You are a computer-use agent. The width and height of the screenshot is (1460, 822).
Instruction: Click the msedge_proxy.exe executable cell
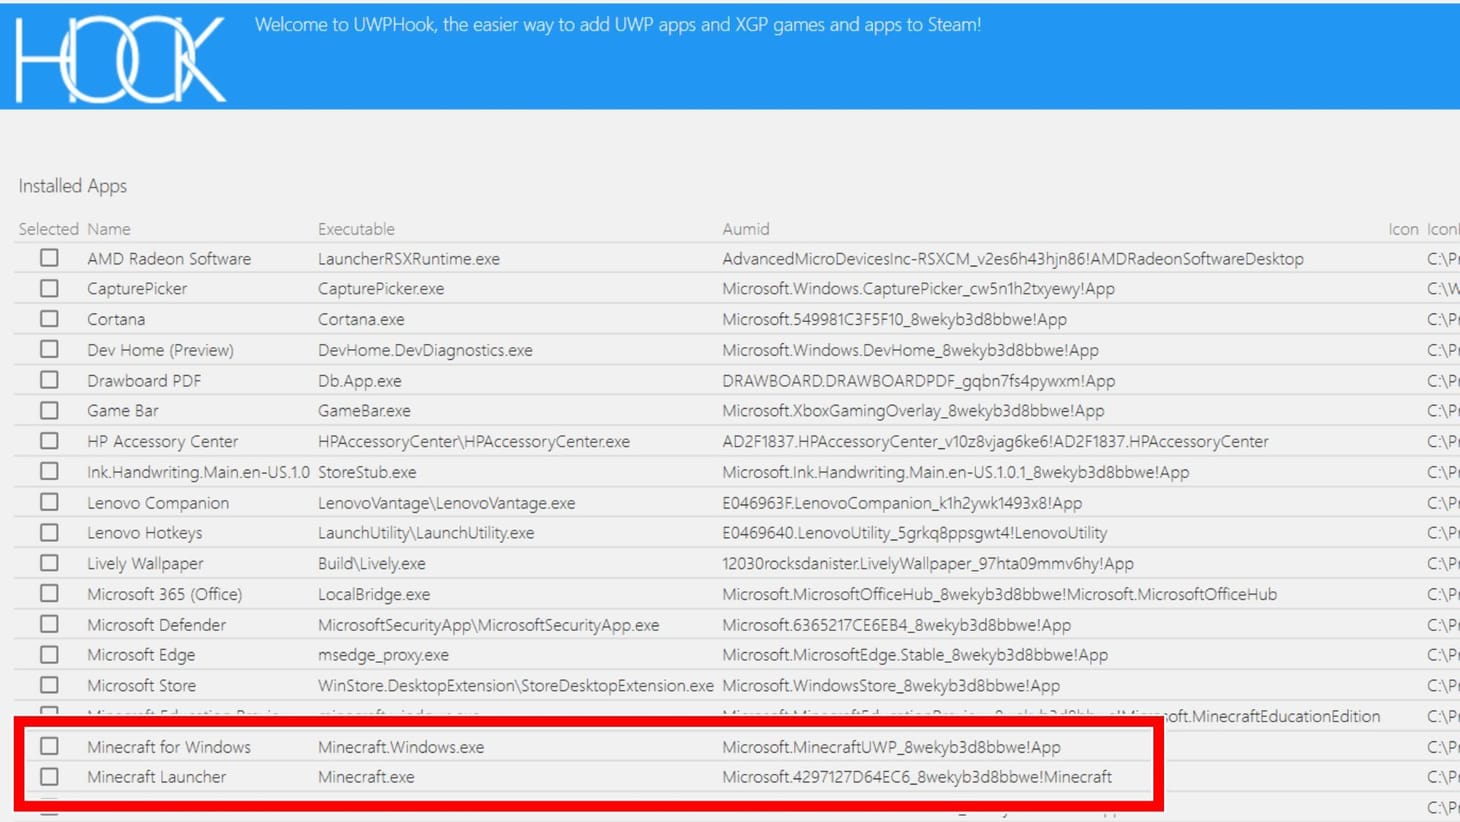pyautogui.click(x=383, y=655)
